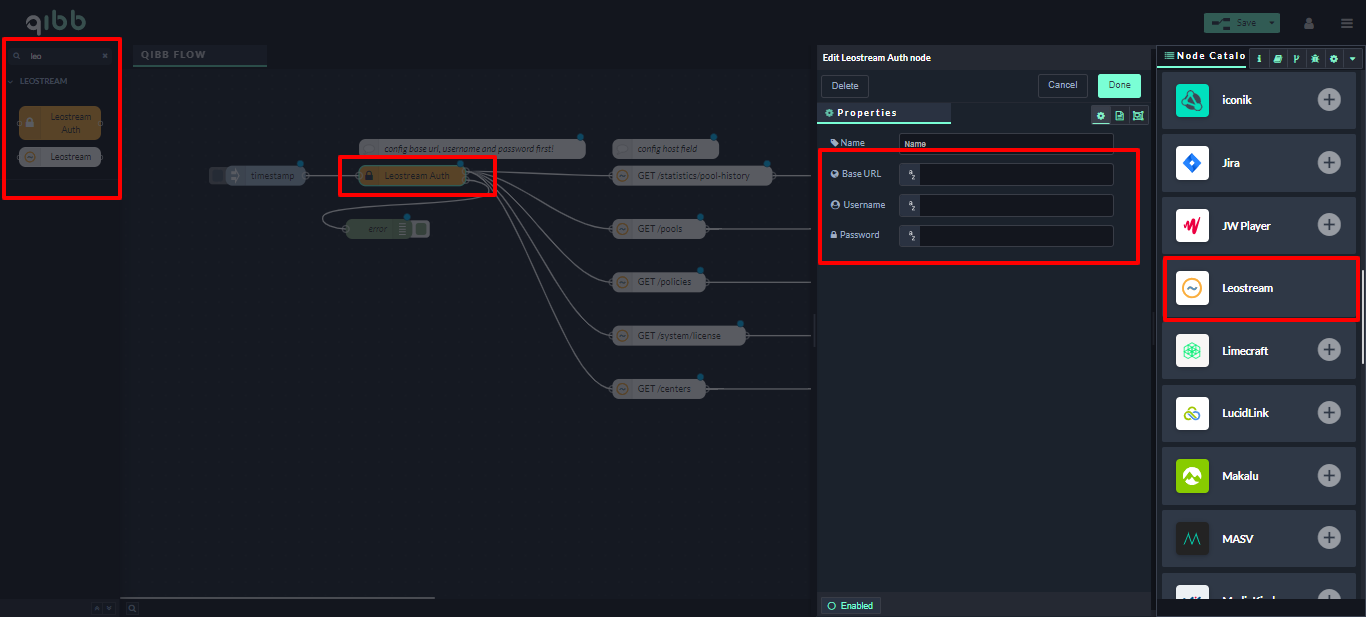1366x617 pixels.
Task: Click the node description document icon
Action: [1119, 116]
